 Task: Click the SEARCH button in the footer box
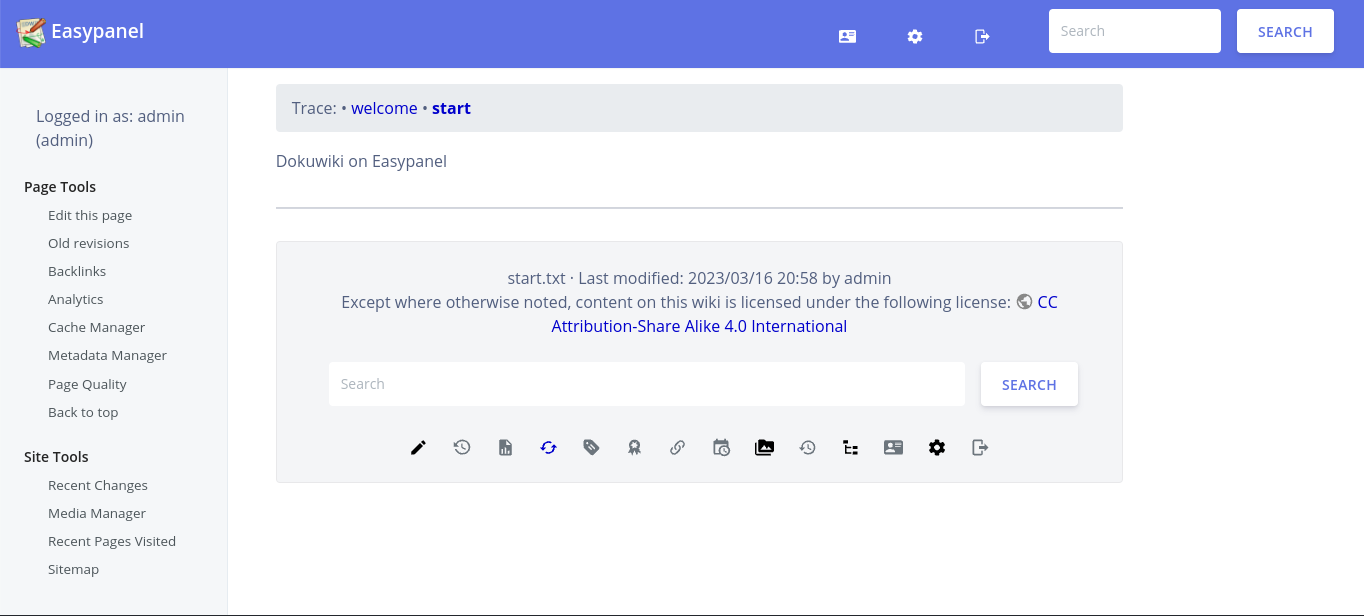tap(1029, 384)
